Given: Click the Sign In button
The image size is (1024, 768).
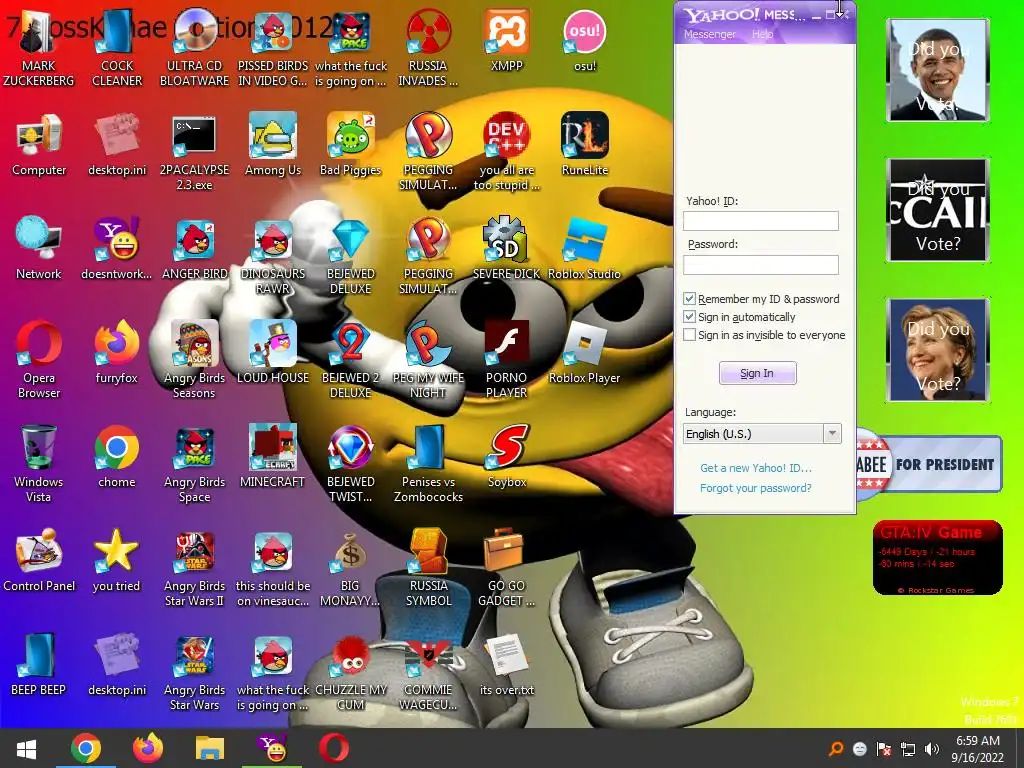Looking at the screenshot, I should [x=758, y=373].
